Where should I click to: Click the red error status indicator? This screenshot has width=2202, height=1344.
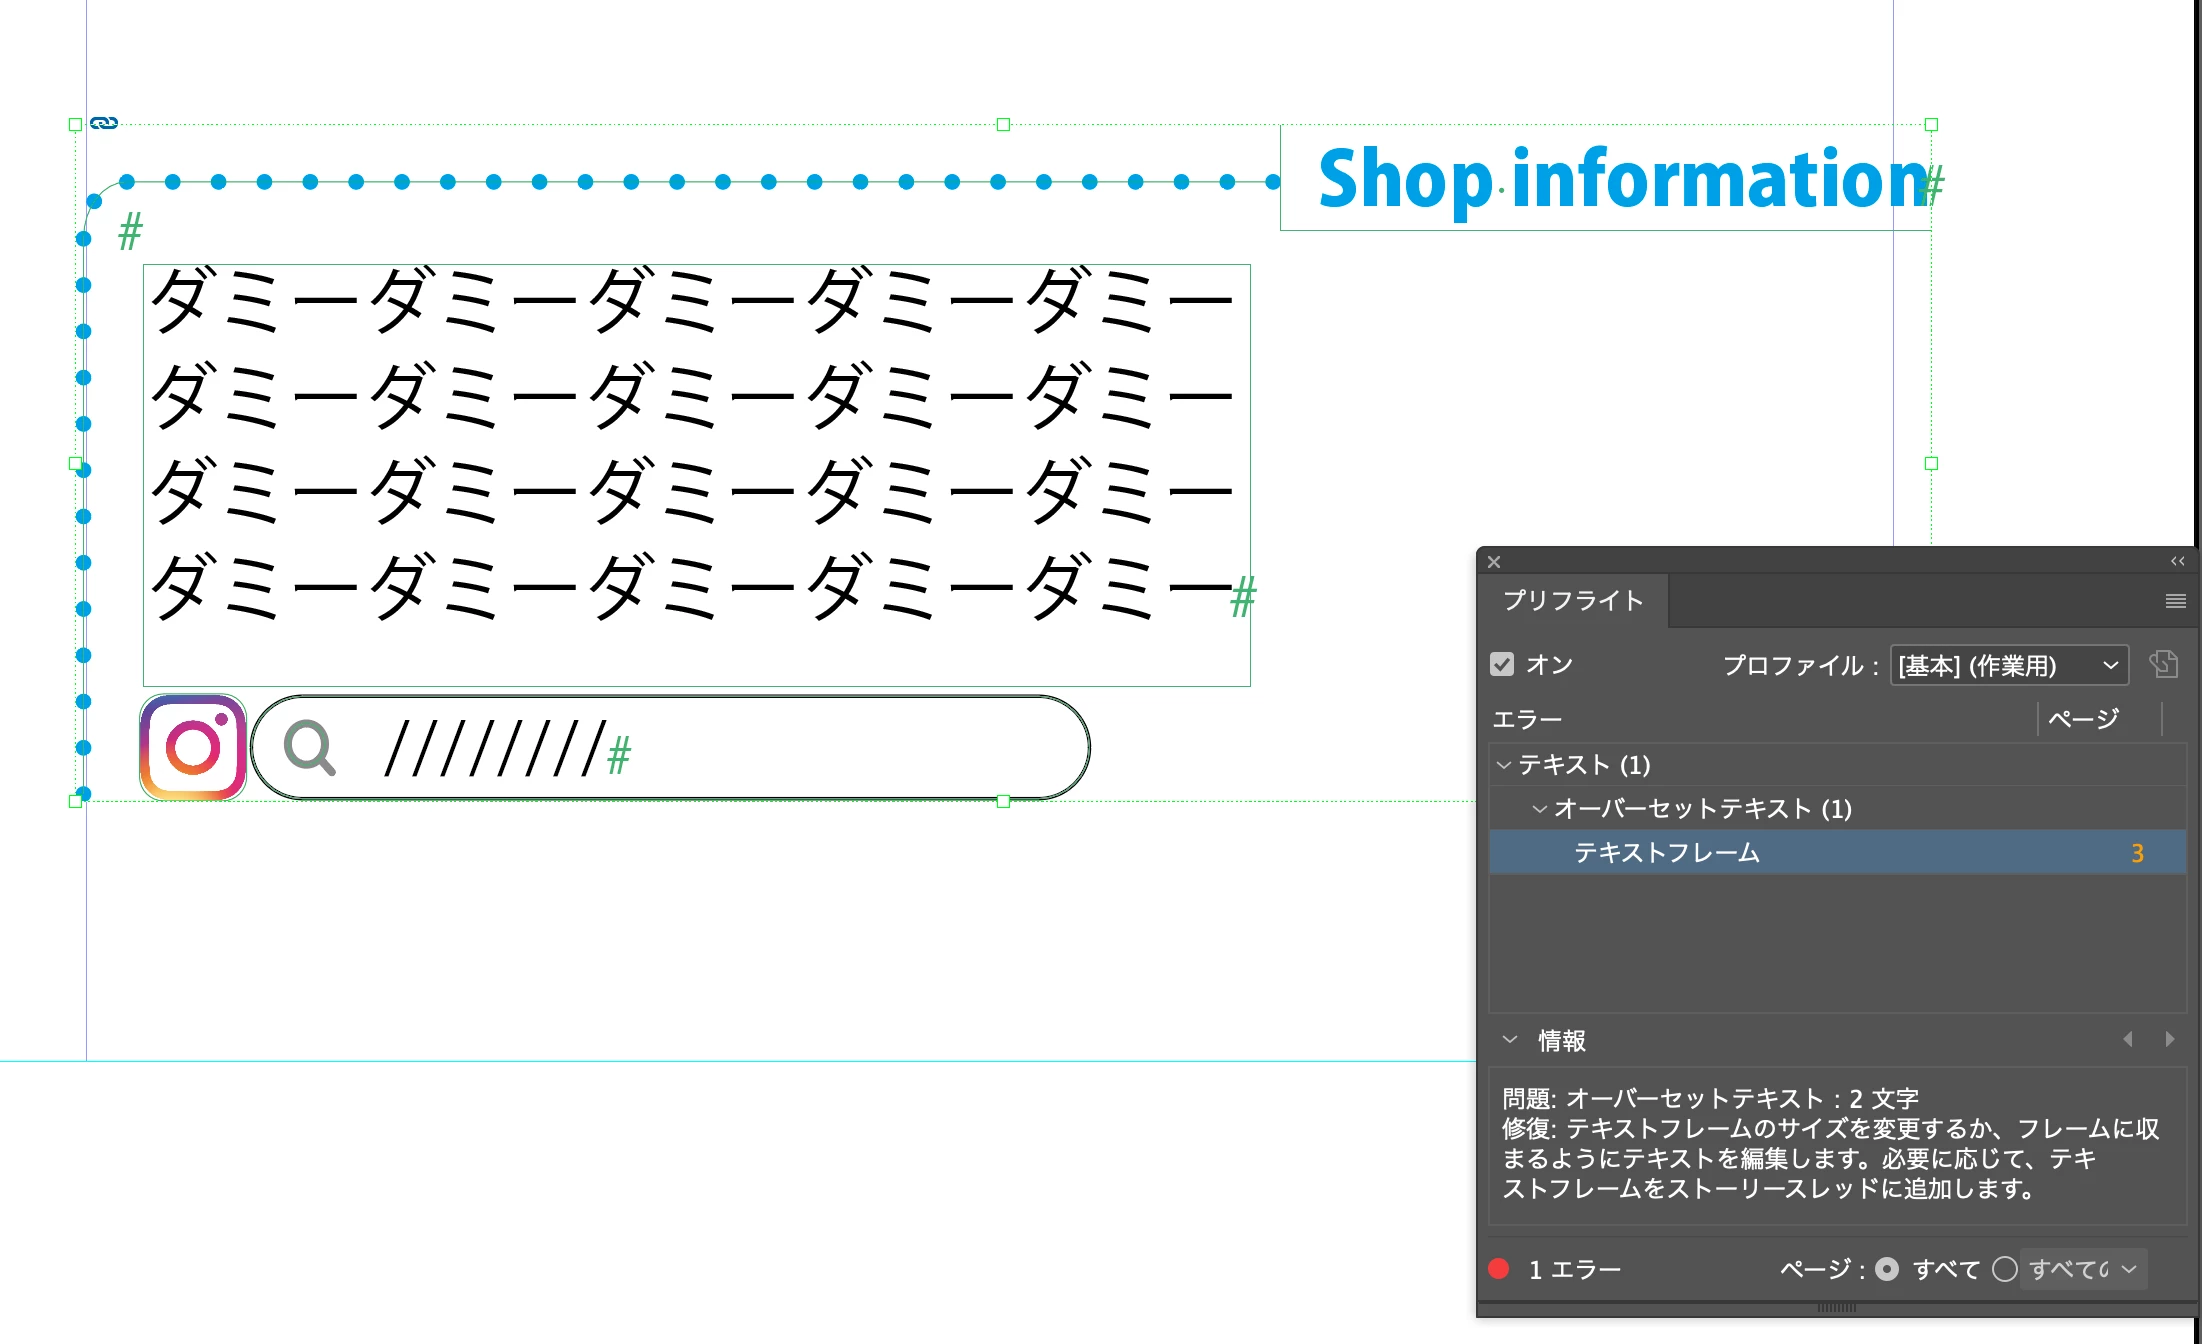coord(1498,1269)
